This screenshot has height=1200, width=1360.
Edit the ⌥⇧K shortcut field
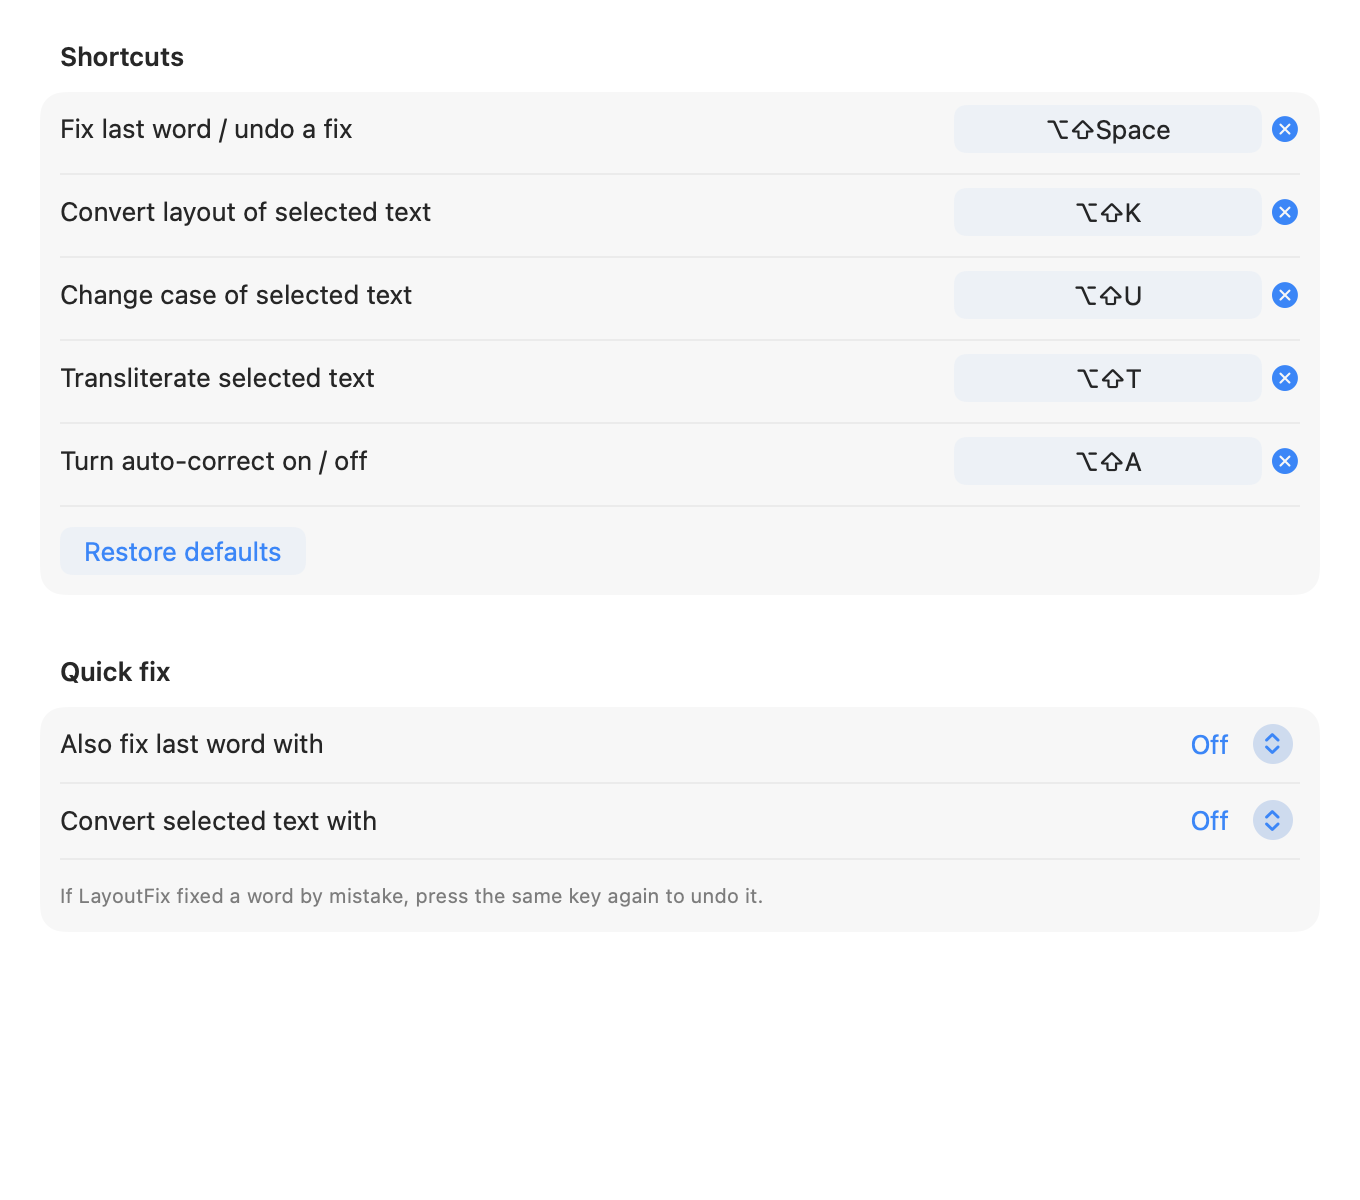tap(1107, 212)
